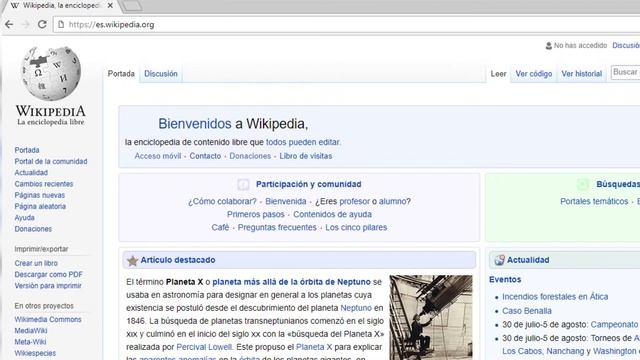Click Artículo destacado heading link

[178, 260]
